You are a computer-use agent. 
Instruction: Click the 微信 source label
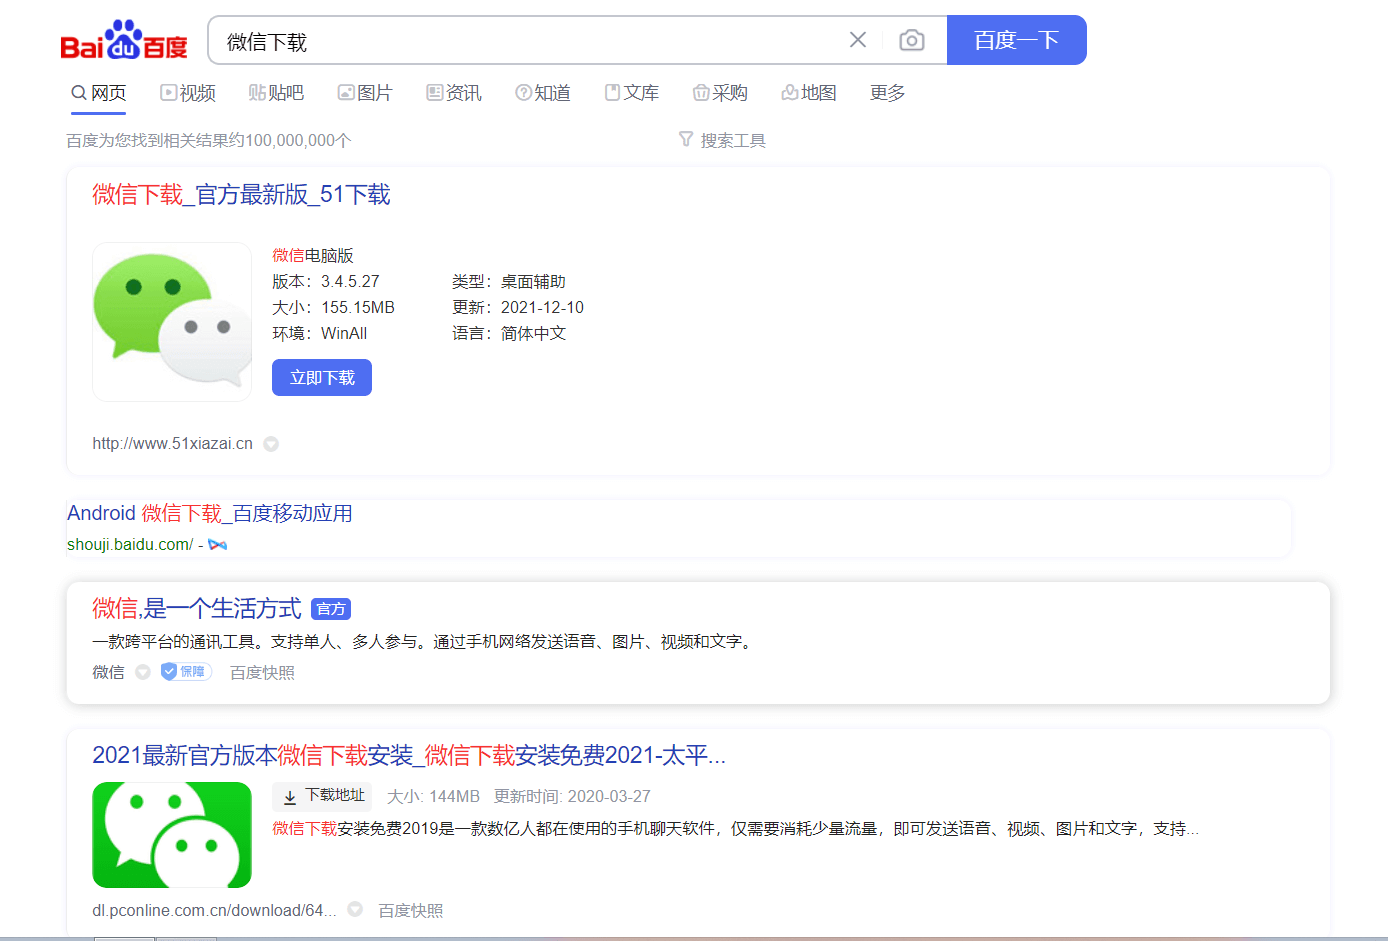(108, 673)
